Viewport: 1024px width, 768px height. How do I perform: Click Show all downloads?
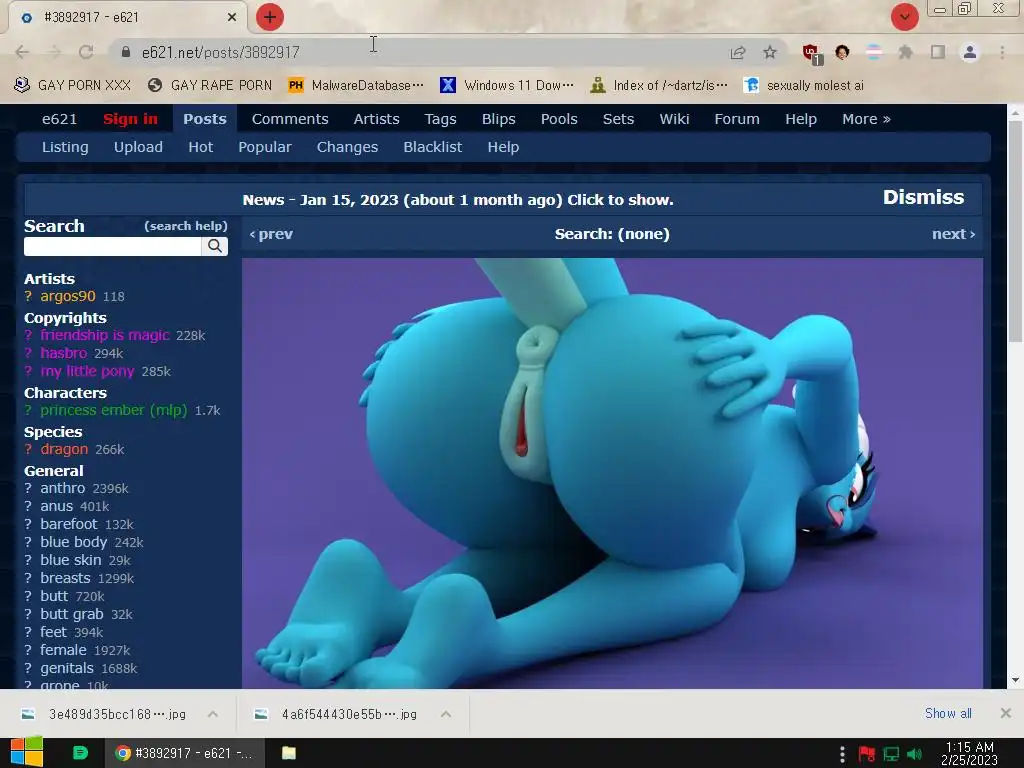pyautogui.click(x=948, y=713)
